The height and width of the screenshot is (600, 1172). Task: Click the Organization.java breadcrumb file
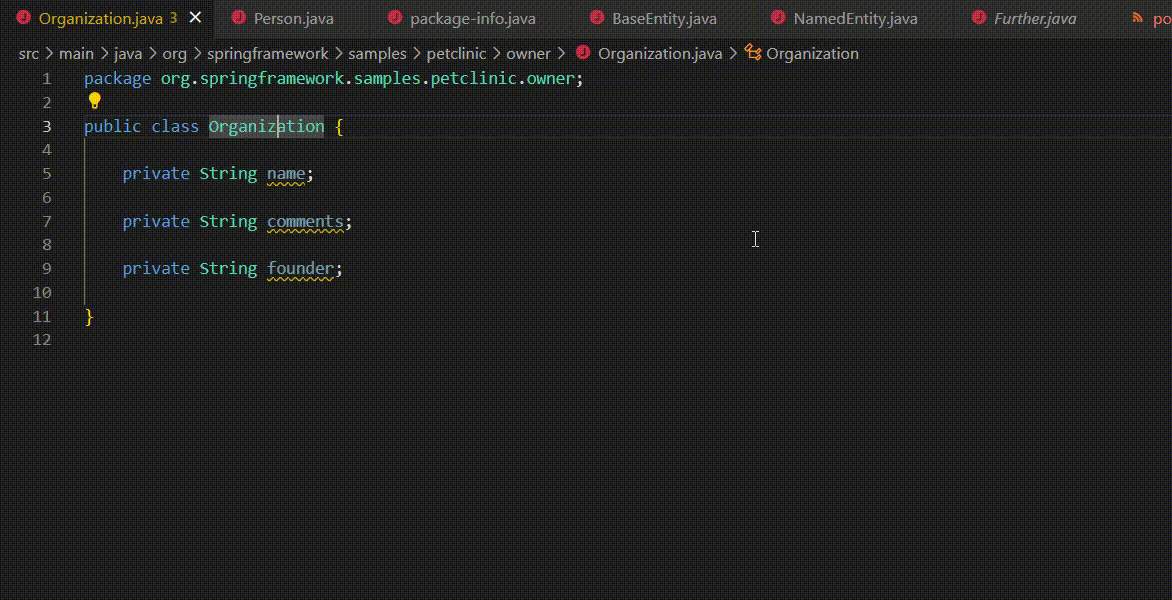660,54
